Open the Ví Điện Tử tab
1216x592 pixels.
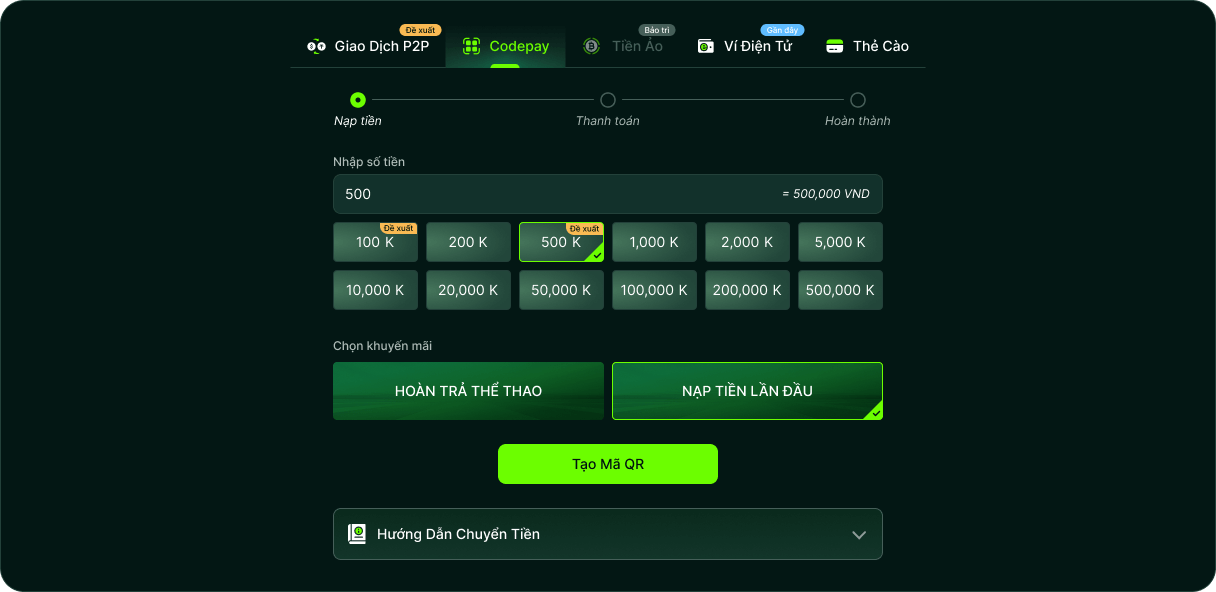pyautogui.click(x=745, y=46)
